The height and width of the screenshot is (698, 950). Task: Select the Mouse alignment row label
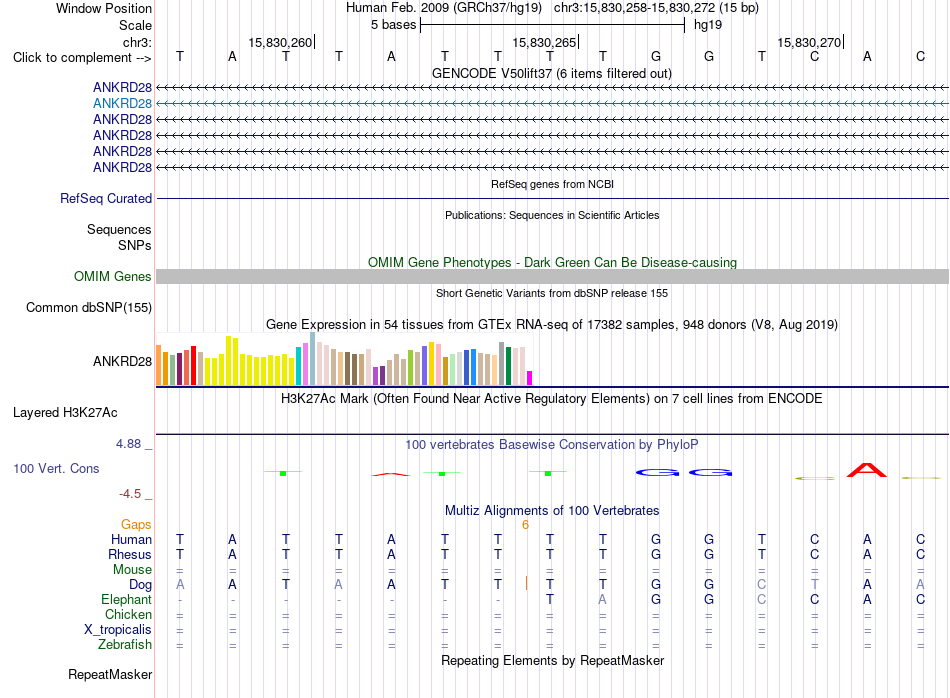tap(132, 570)
